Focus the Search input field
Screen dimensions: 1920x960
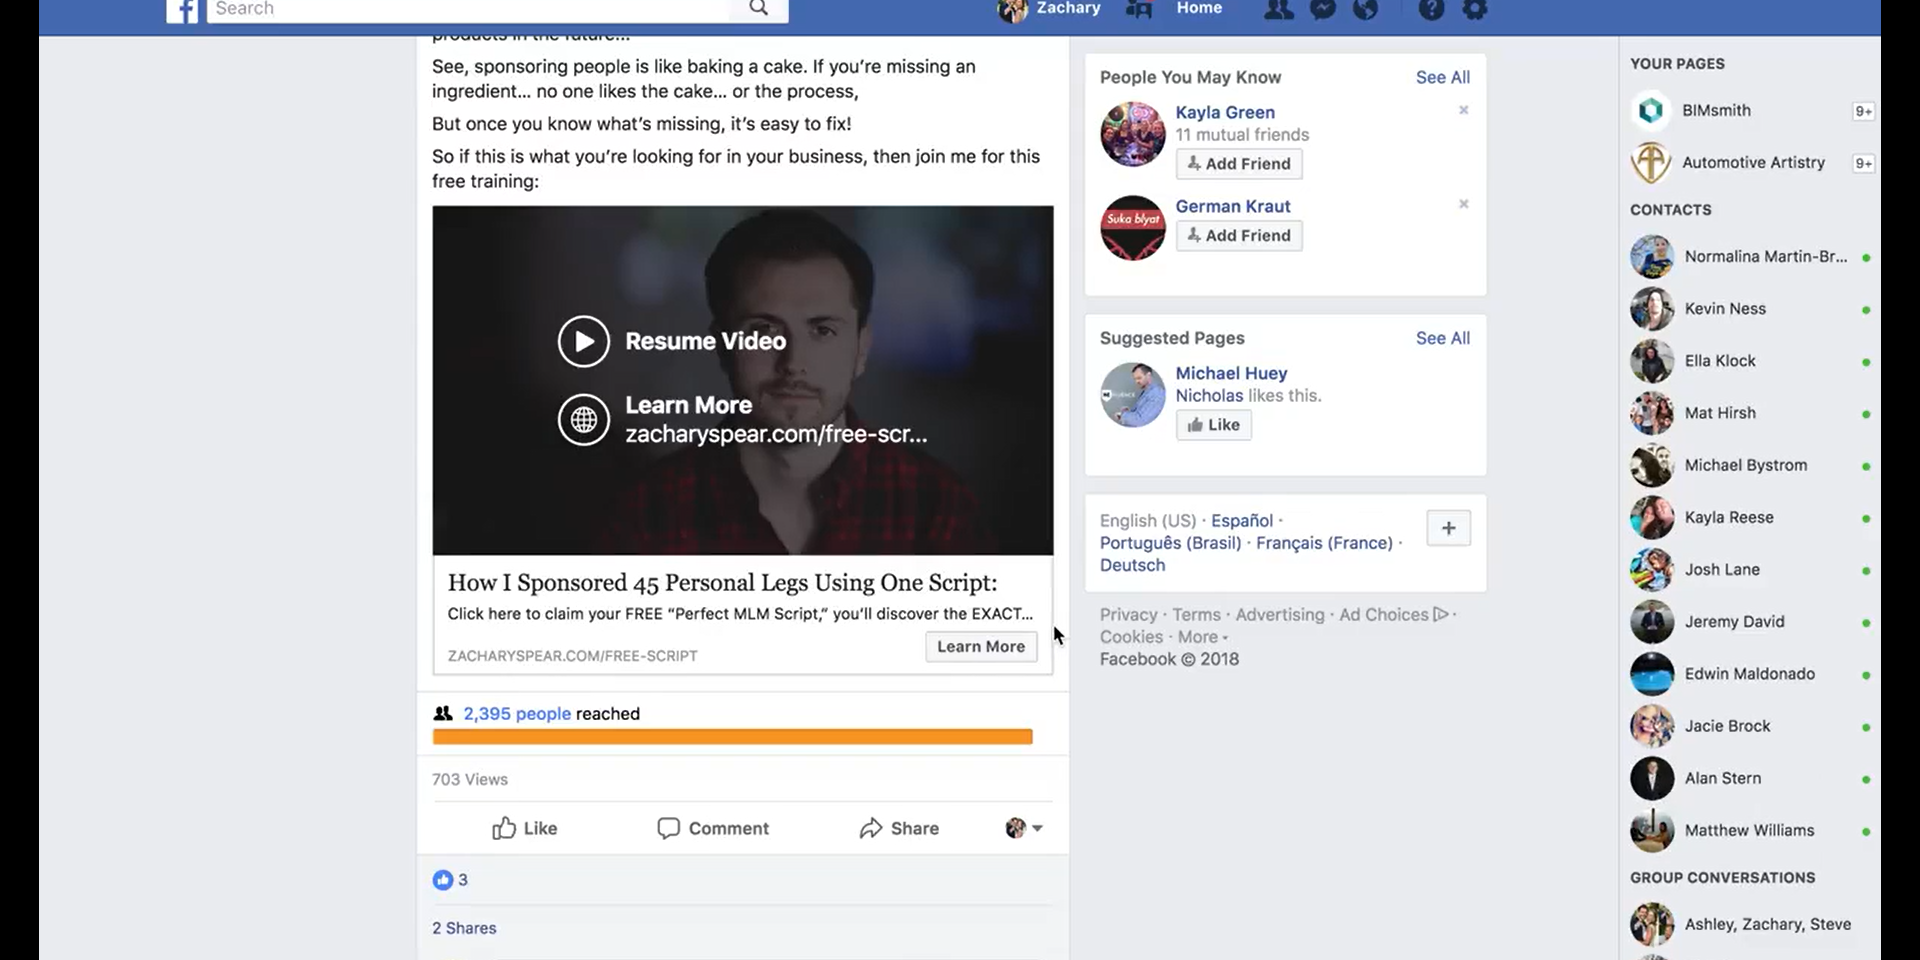click(x=470, y=9)
